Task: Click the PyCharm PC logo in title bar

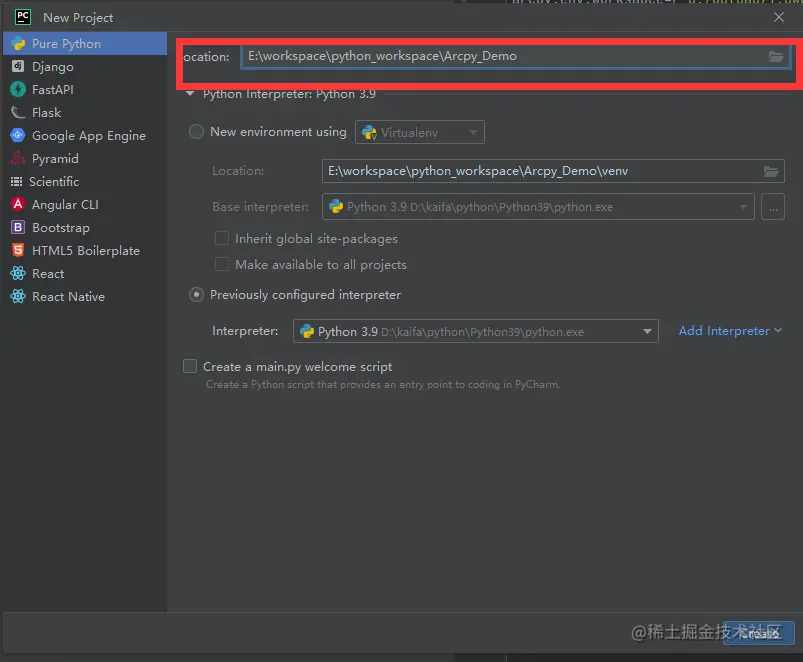Action: coord(23,17)
